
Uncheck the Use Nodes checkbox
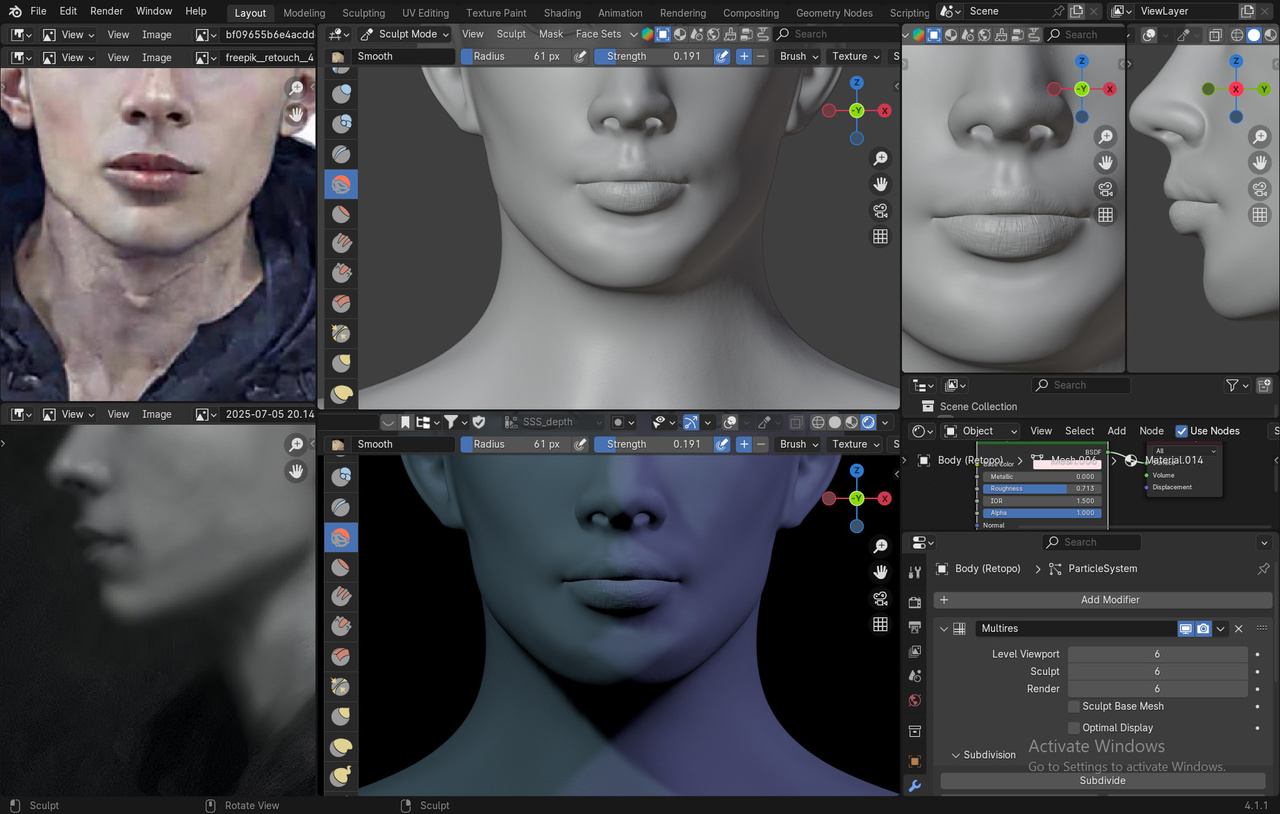pyautogui.click(x=1181, y=431)
